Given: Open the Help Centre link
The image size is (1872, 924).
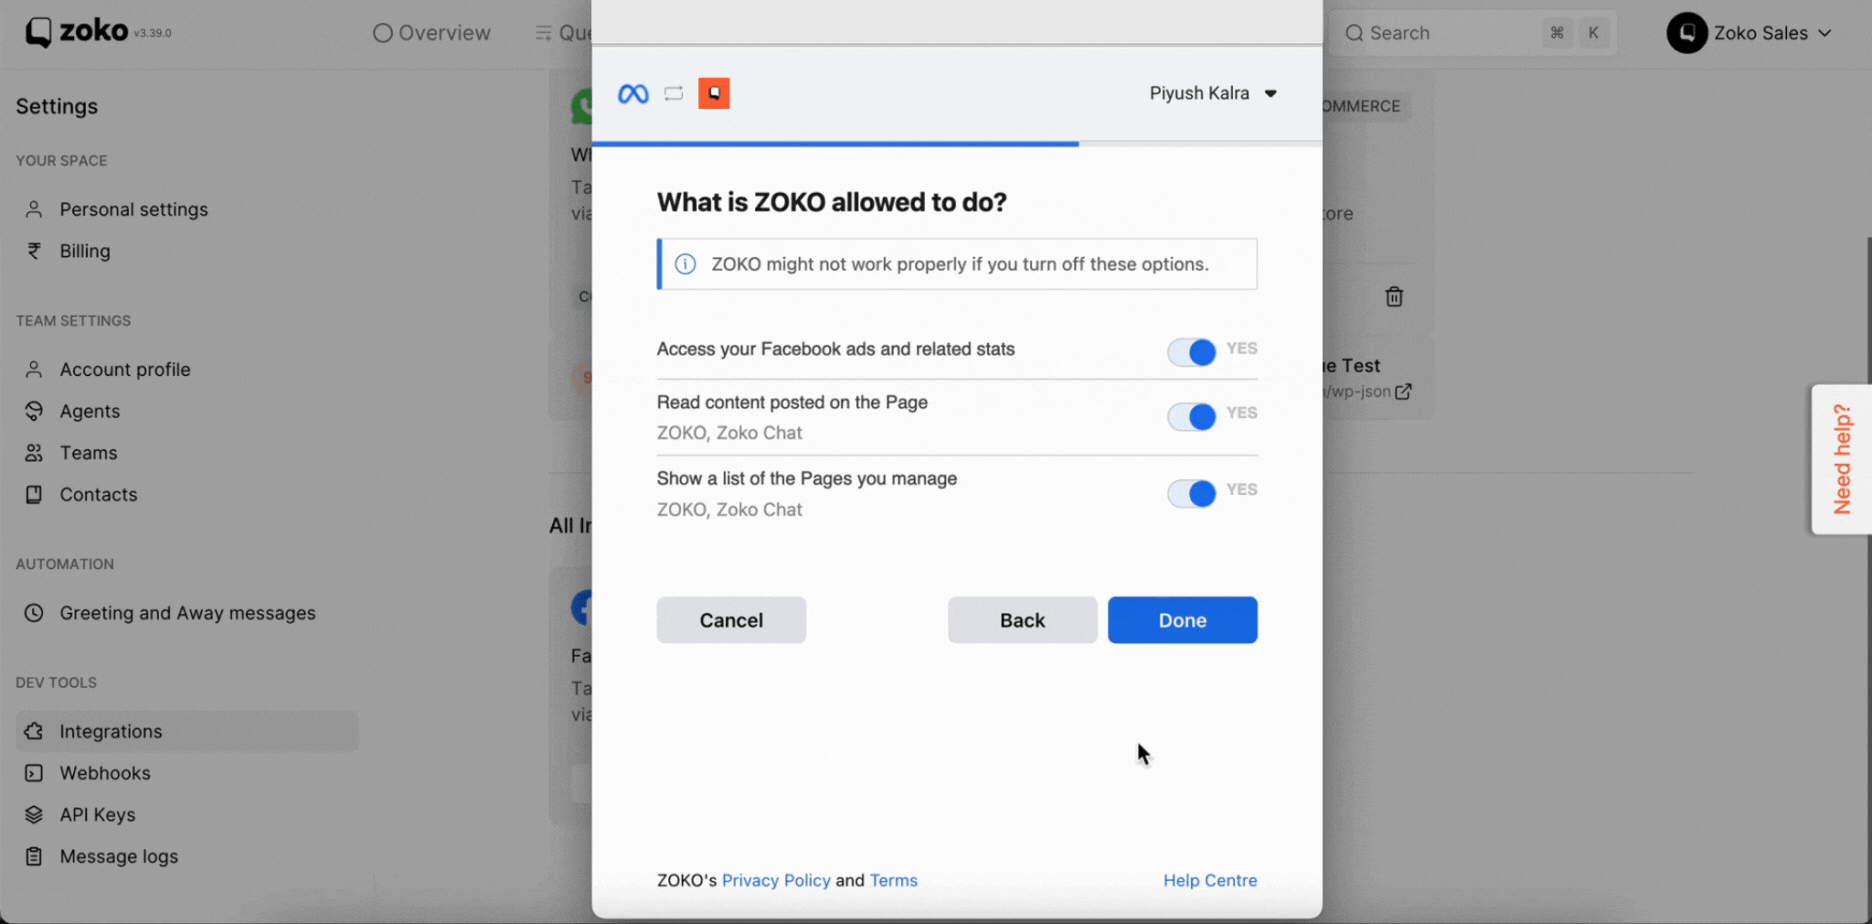Looking at the screenshot, I should pos(1210,880).
